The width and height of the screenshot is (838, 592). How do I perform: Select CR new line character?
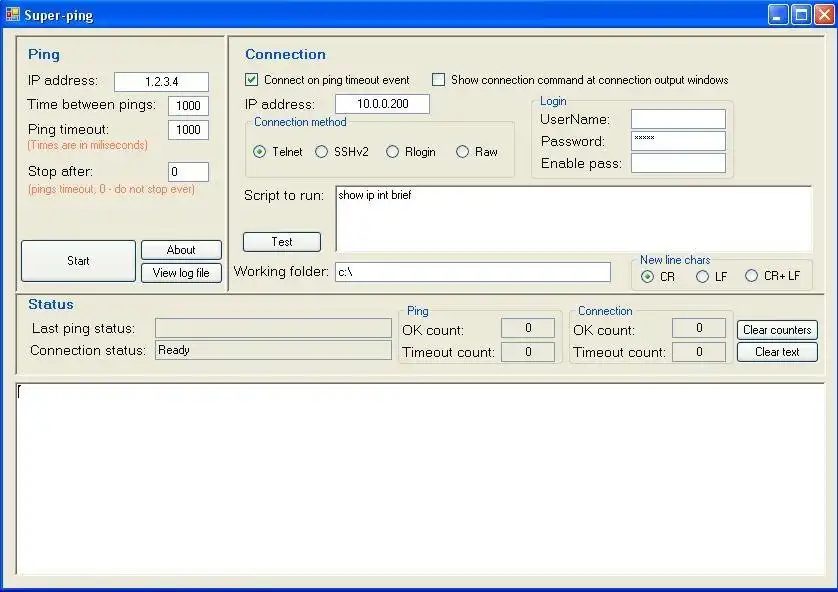click(647, 276)
